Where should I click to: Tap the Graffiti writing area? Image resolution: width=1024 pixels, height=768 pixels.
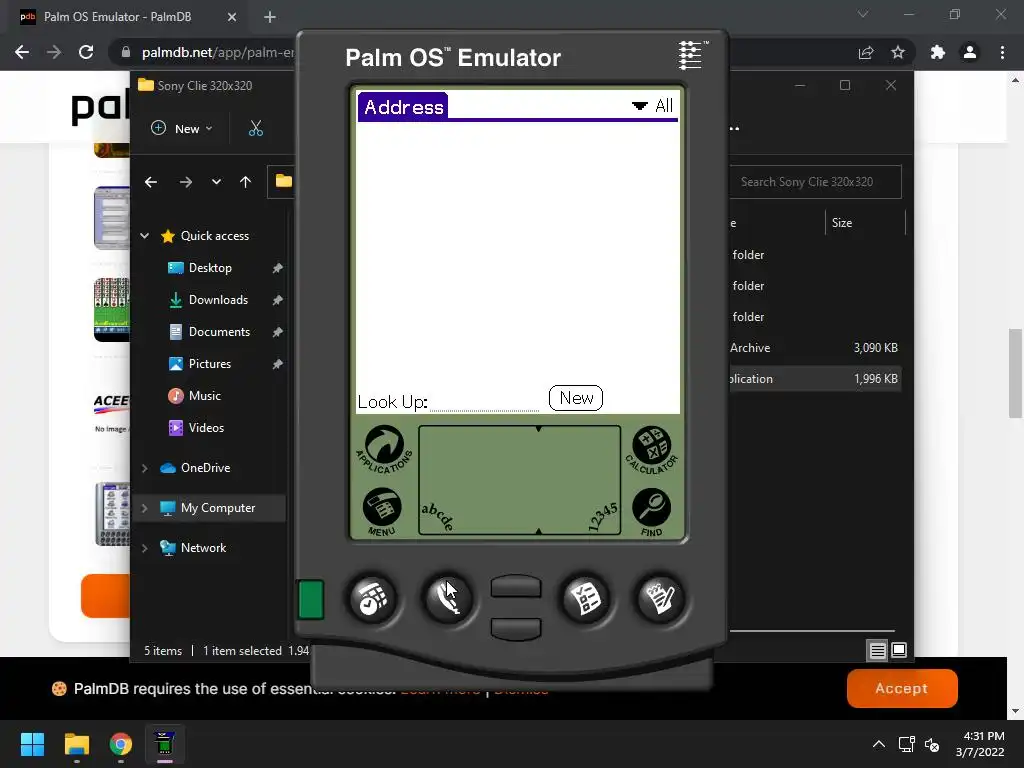519,480
